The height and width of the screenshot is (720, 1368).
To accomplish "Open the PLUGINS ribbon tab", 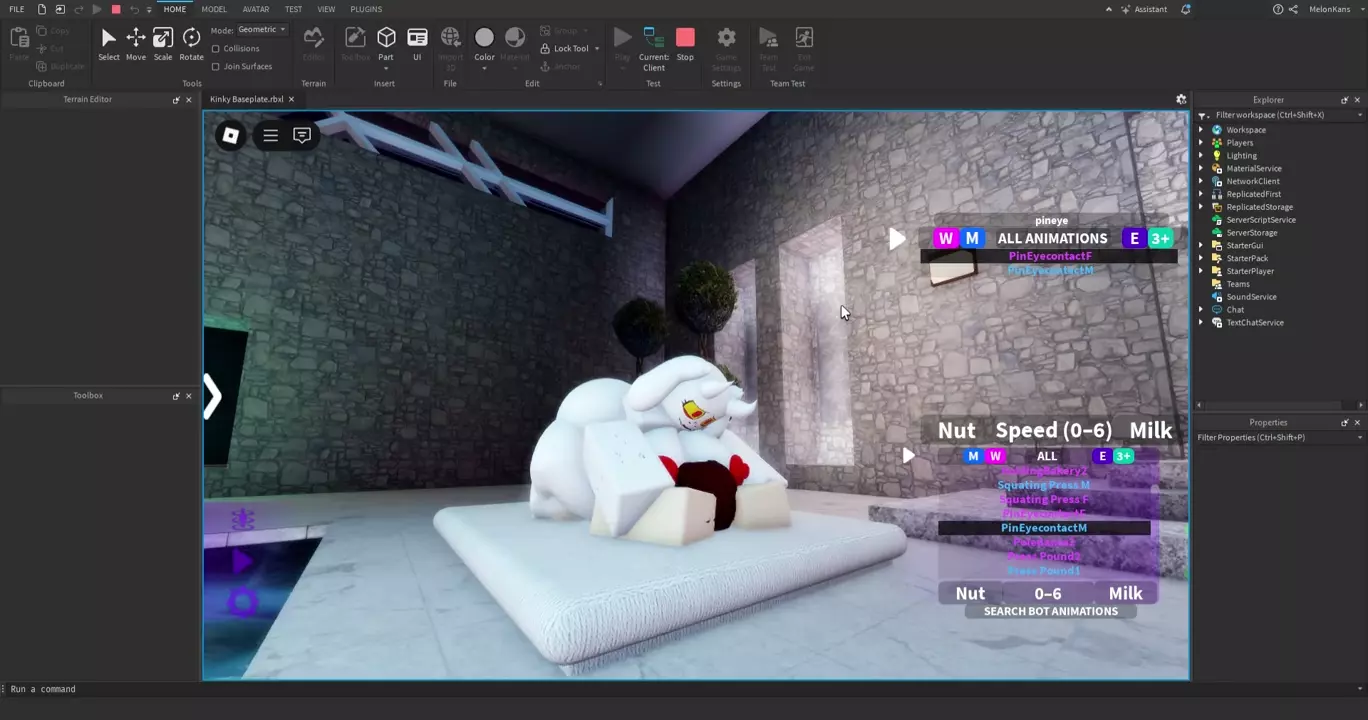I will (x=366, y=9).
